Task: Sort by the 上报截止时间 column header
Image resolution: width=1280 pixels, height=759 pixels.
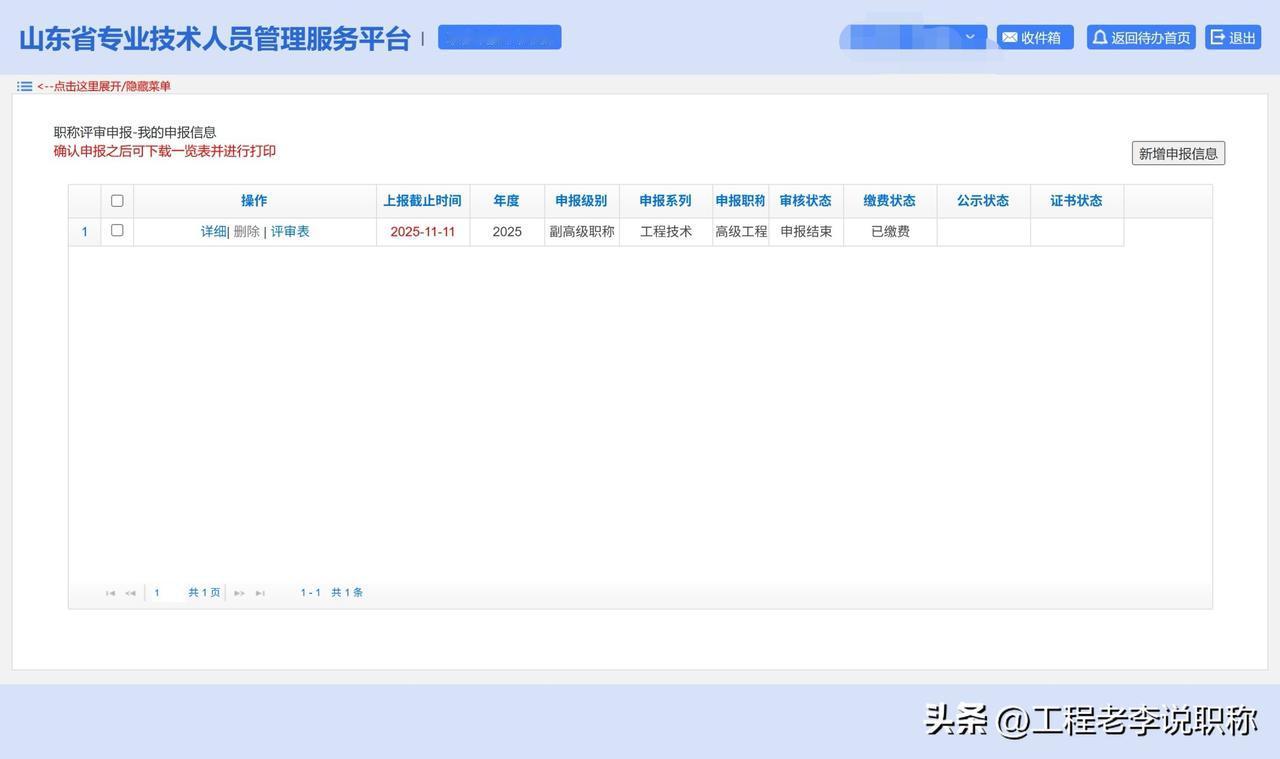Action: coord(422,199)
